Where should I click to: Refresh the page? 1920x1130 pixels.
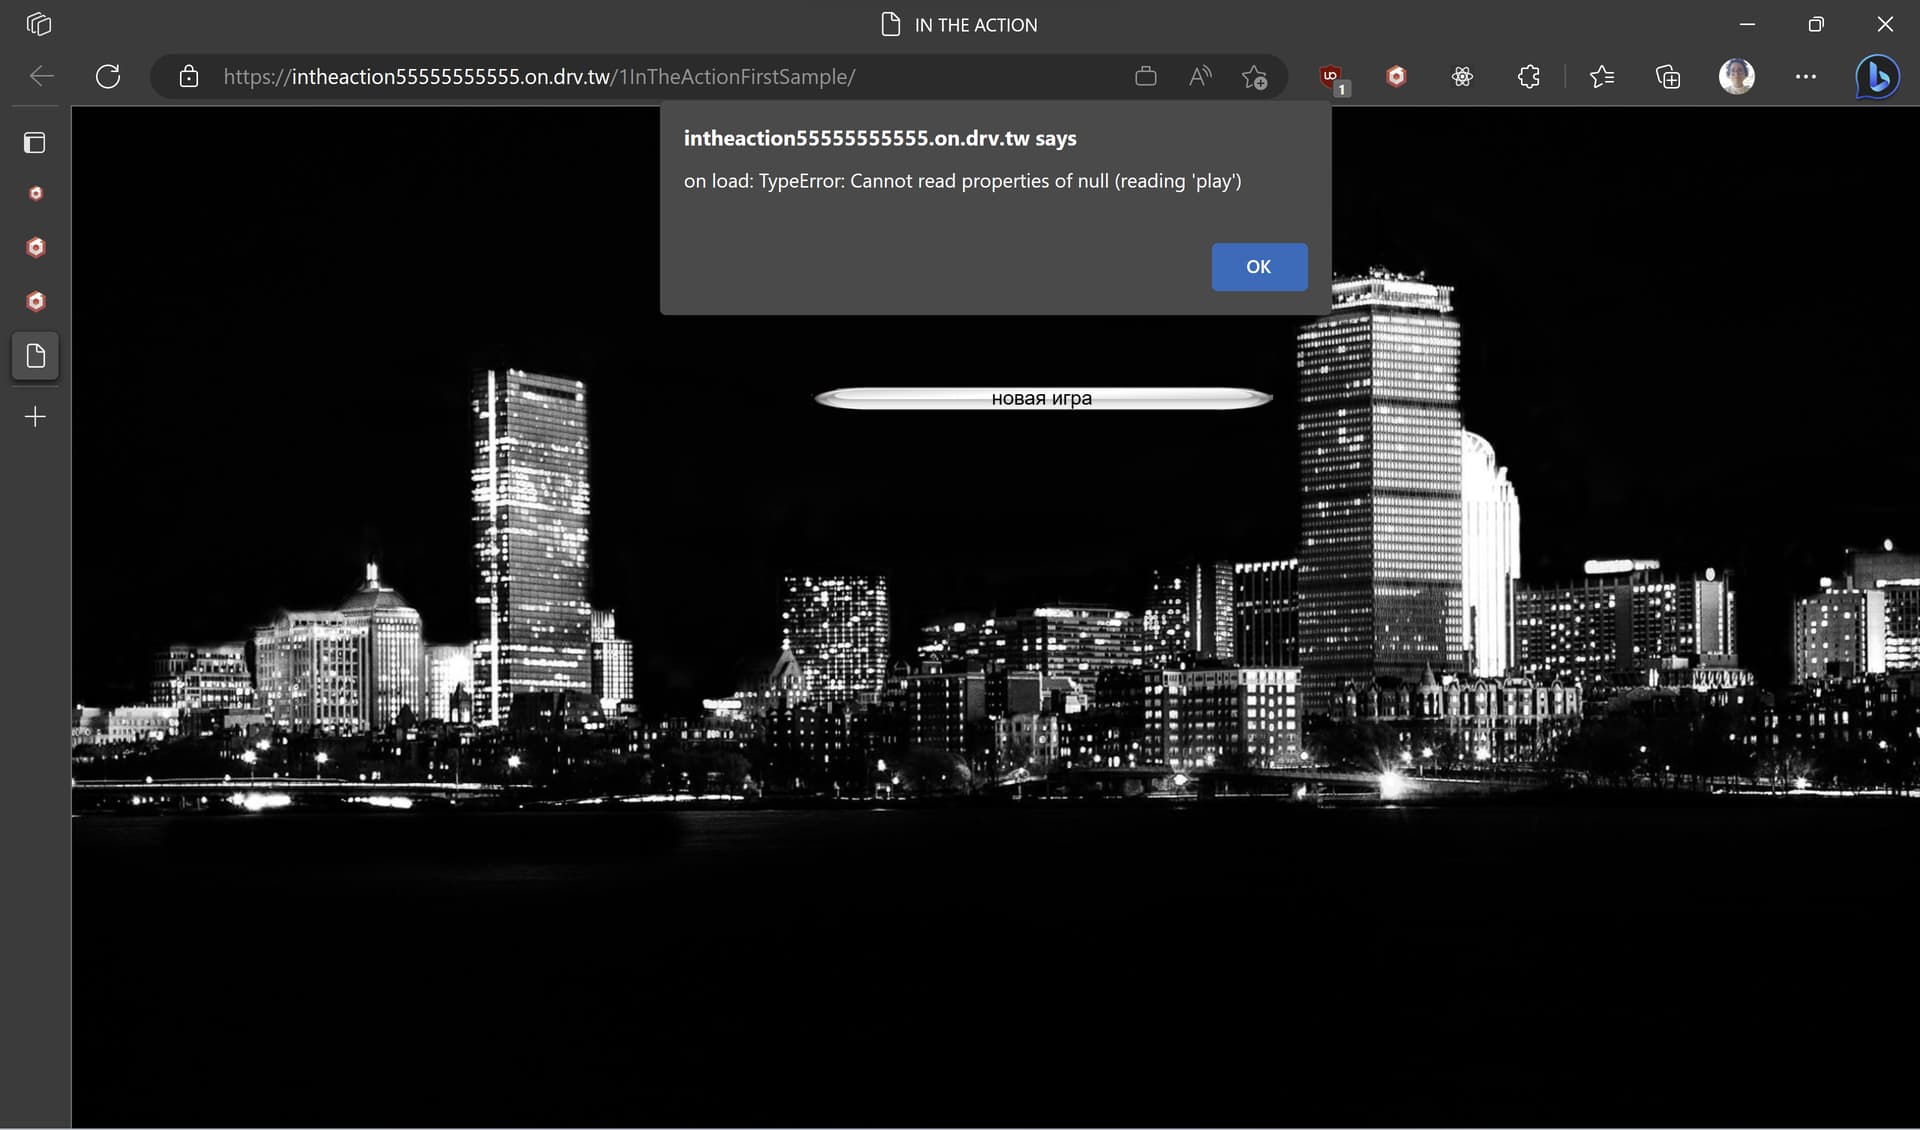click(108, 76)
